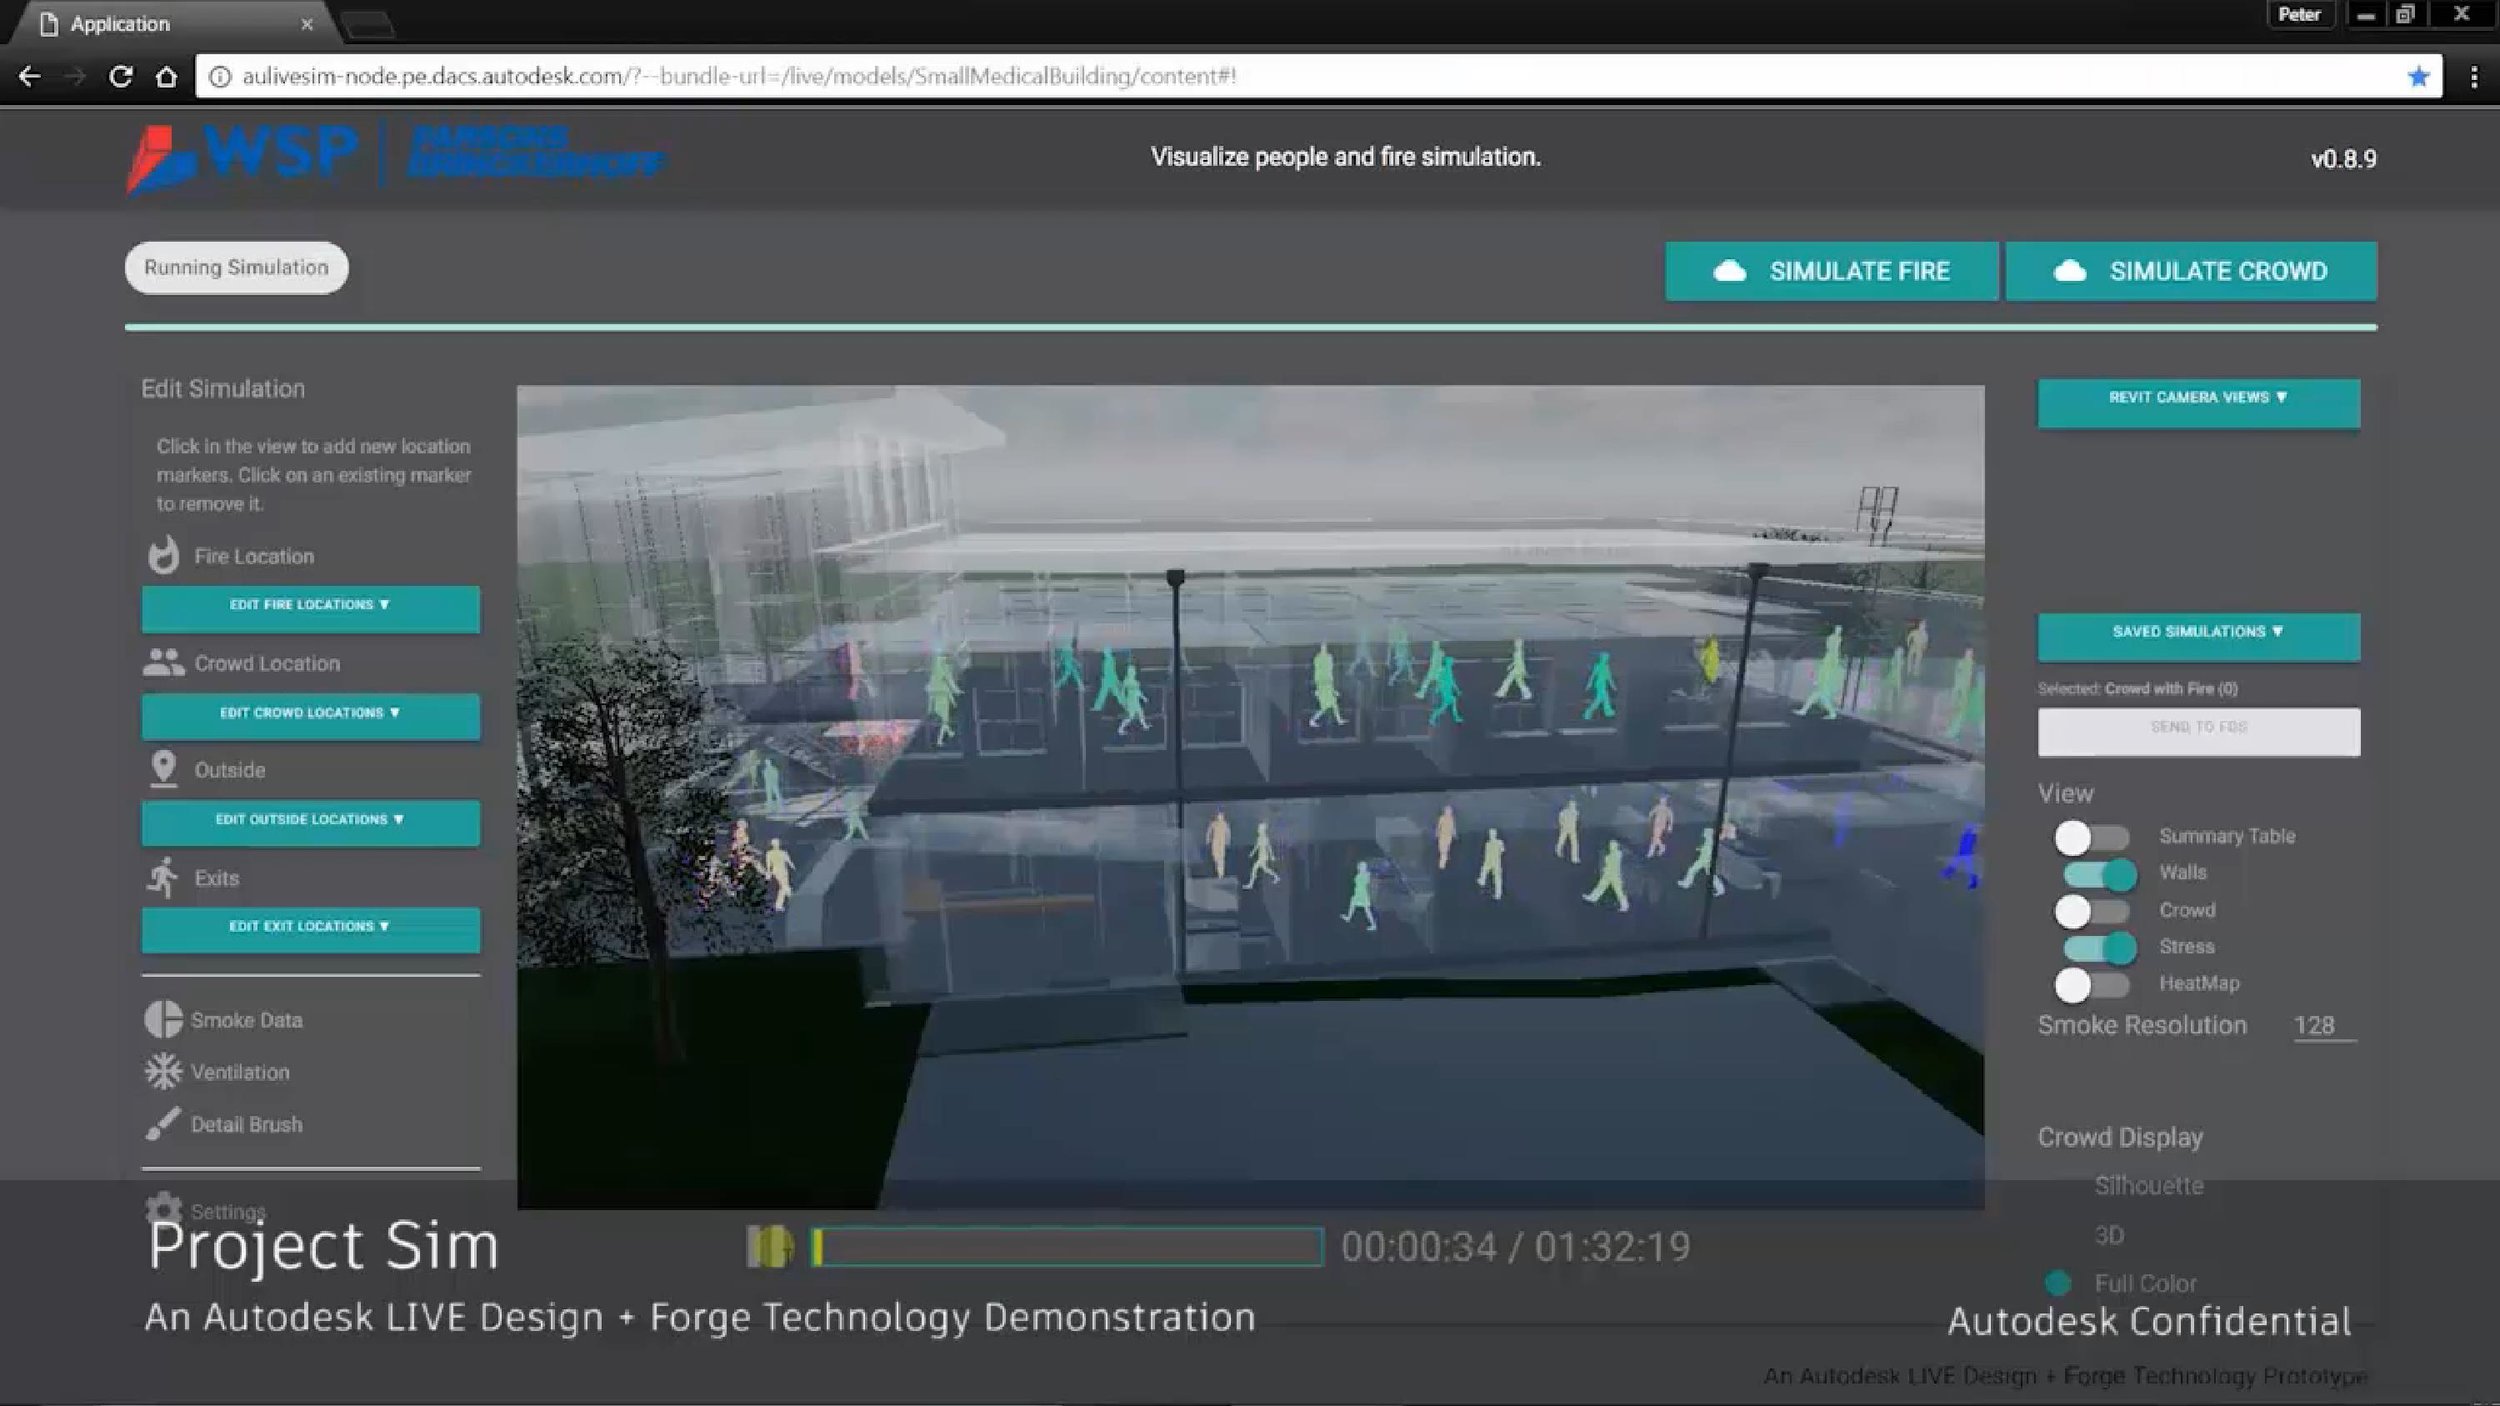Click the Exits running person icon
This screenshot has height=1406, width=2500.
(163, 877)
